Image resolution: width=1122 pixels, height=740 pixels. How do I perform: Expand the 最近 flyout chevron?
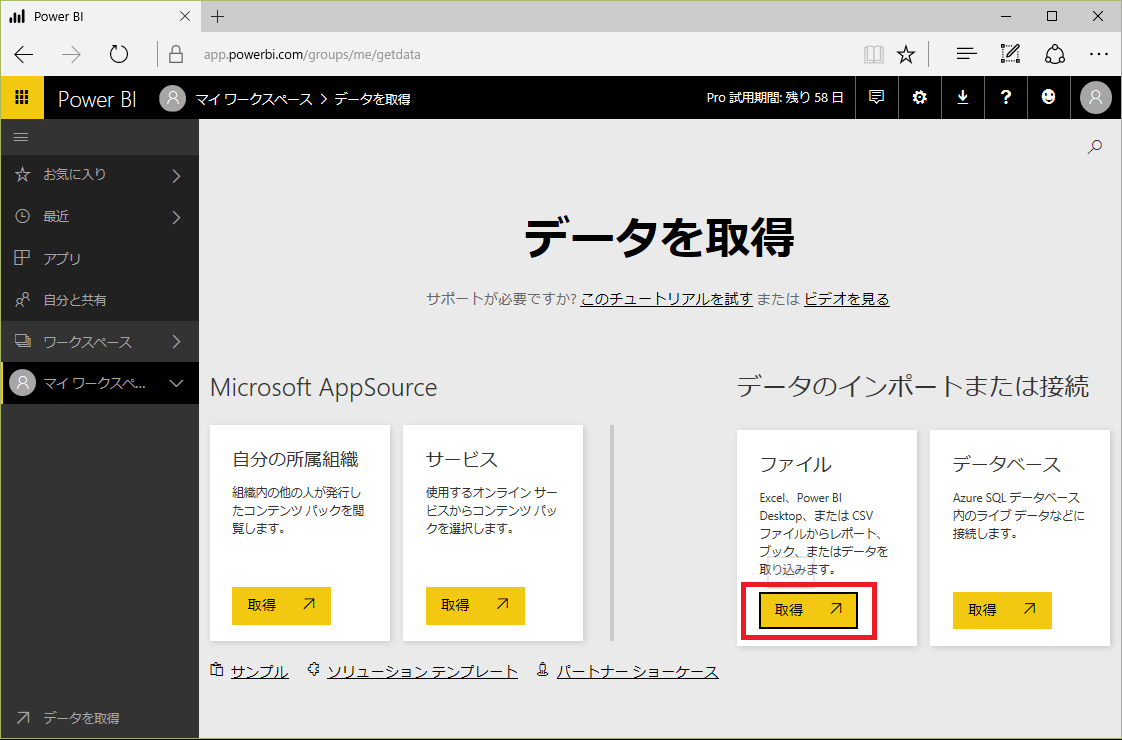tap(177, 217)
